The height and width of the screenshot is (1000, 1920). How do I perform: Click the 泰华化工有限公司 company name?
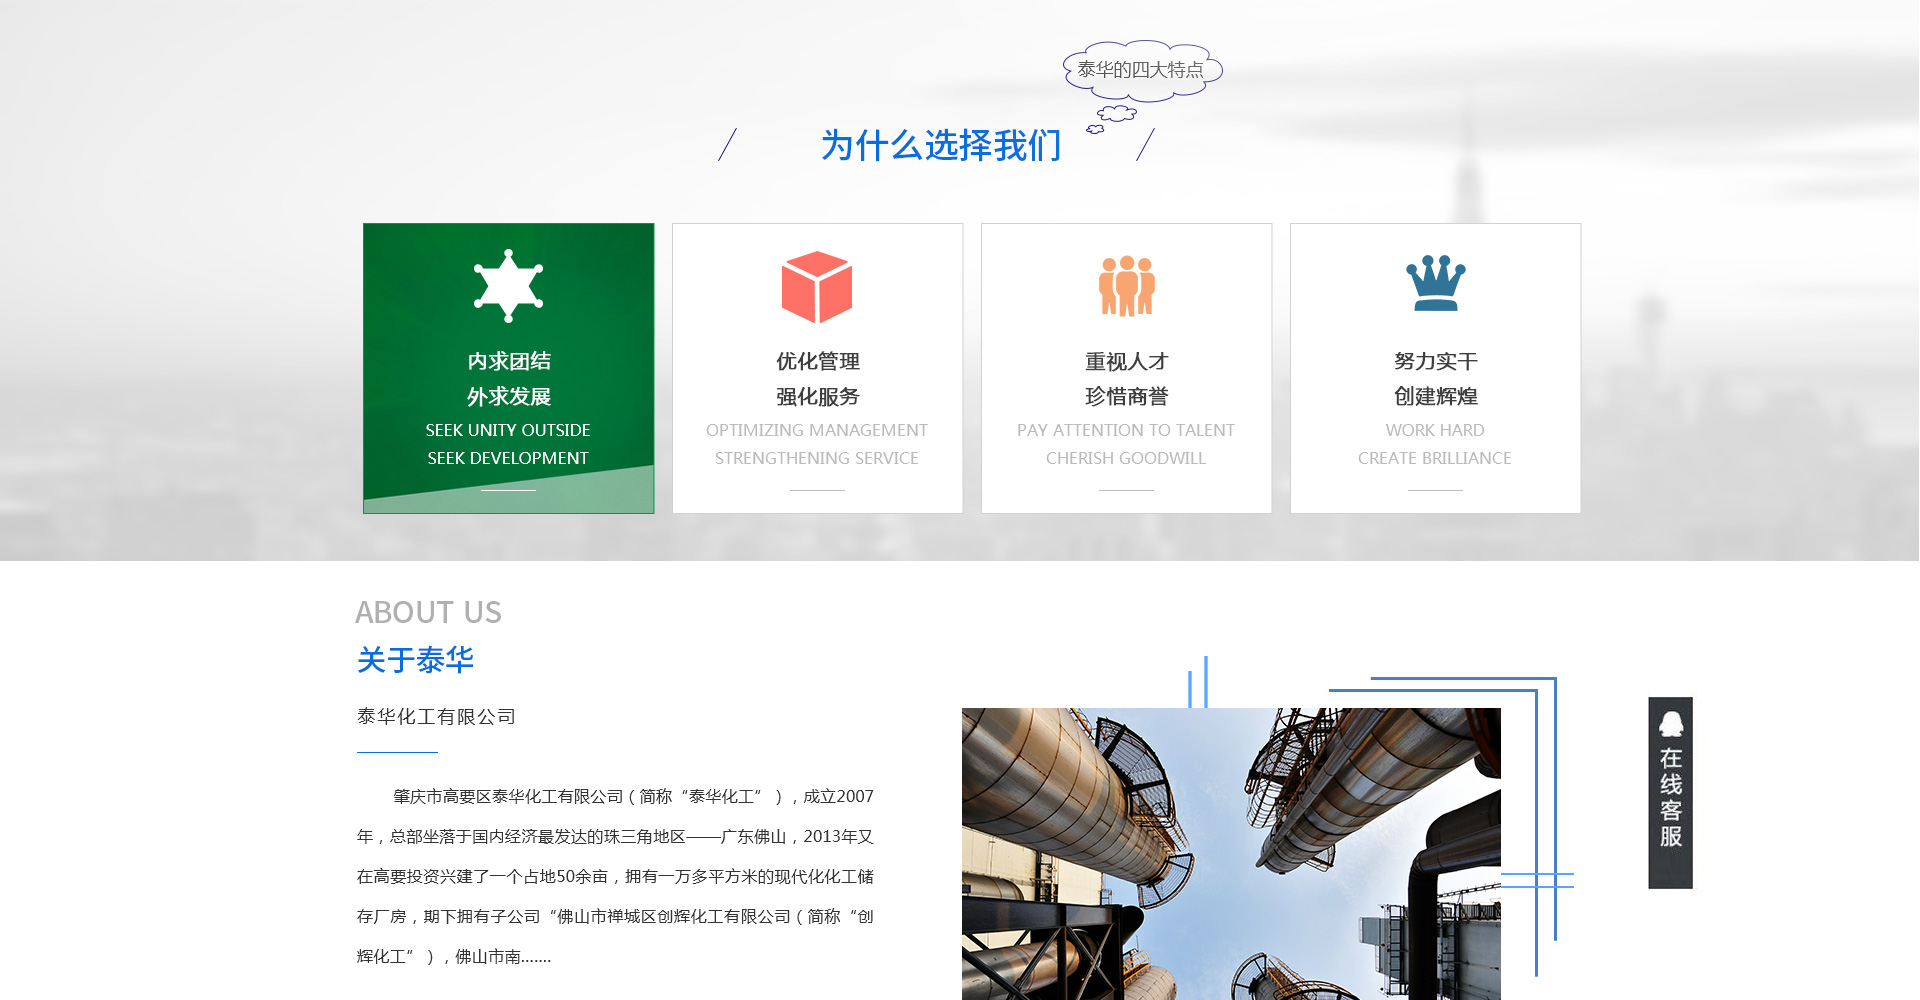pos(436,717)
